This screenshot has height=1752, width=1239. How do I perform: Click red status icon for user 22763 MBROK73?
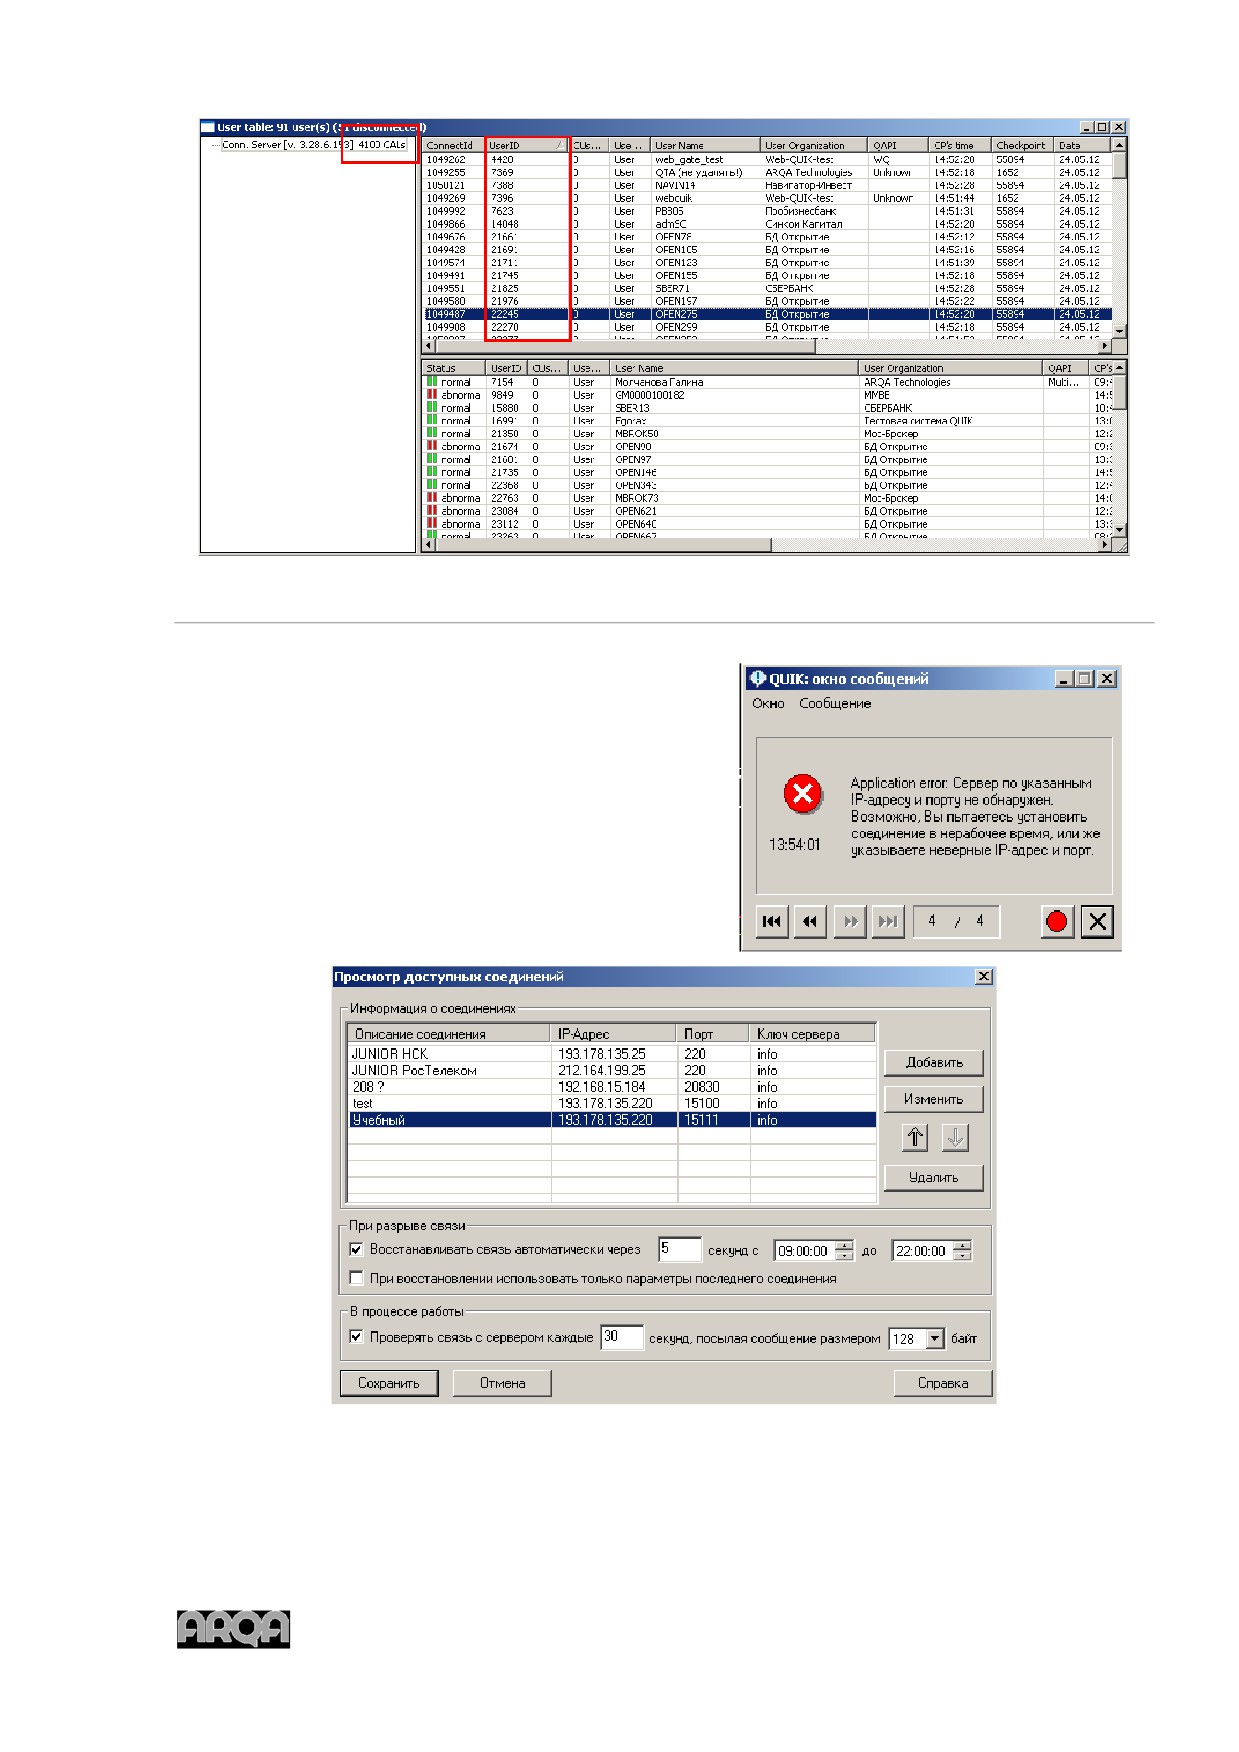pyautogui.click(x=432, y=498)
